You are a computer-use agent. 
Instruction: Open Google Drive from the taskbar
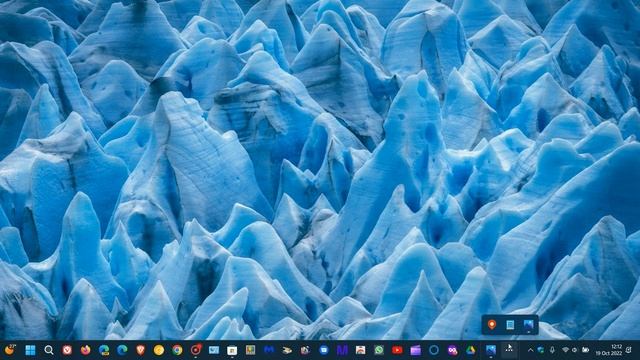(x=471, y=350)
